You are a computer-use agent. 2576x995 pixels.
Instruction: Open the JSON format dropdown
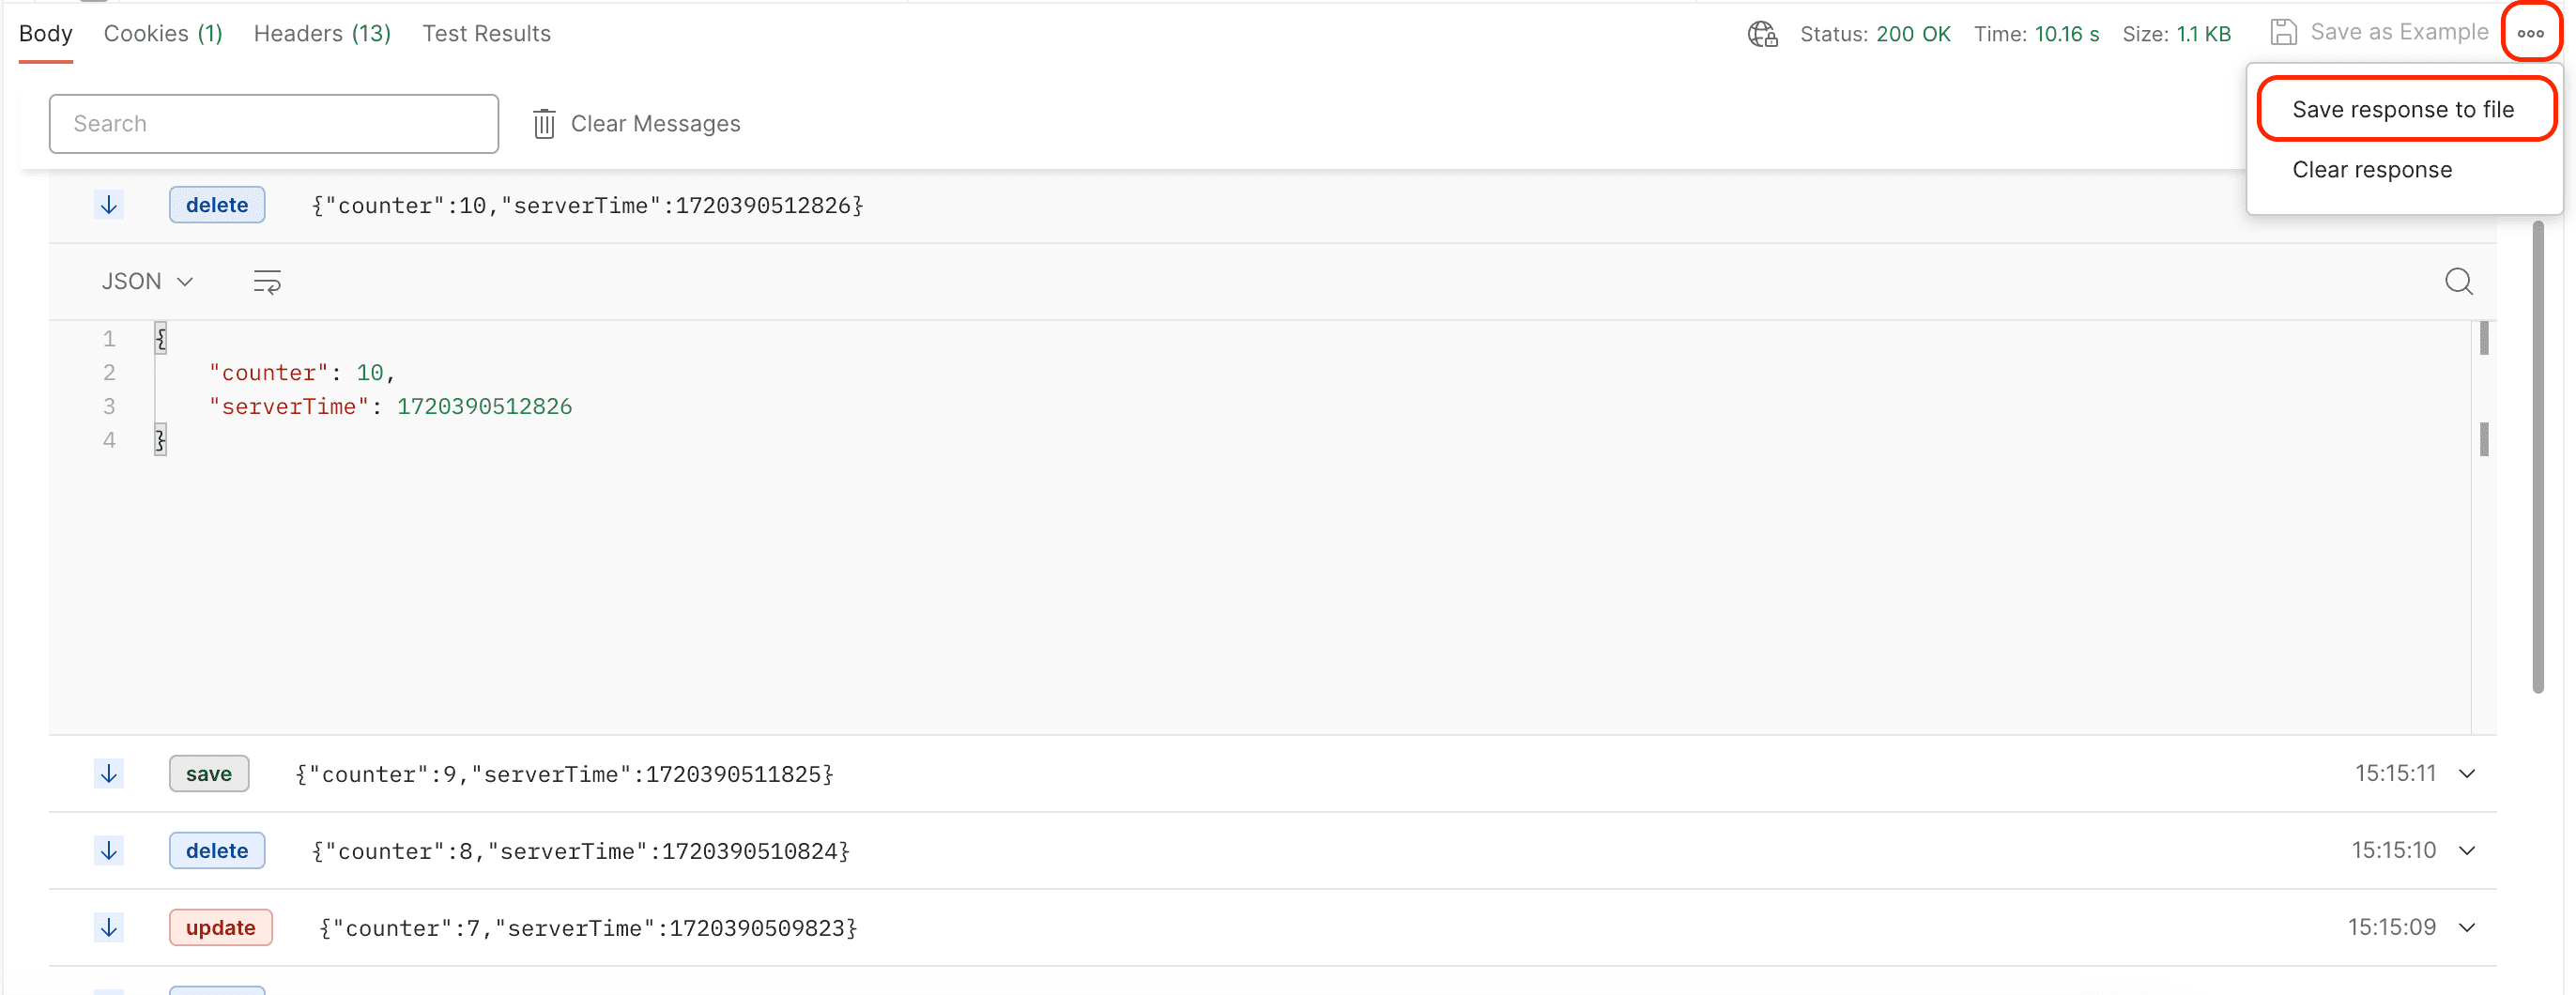[x=147, y=282]
